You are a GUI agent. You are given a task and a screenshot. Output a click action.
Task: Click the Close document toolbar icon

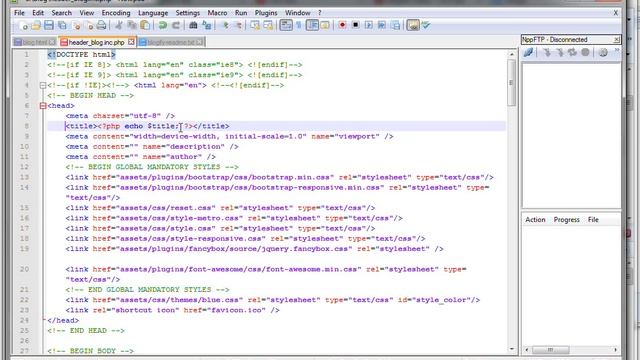point(76,25)
